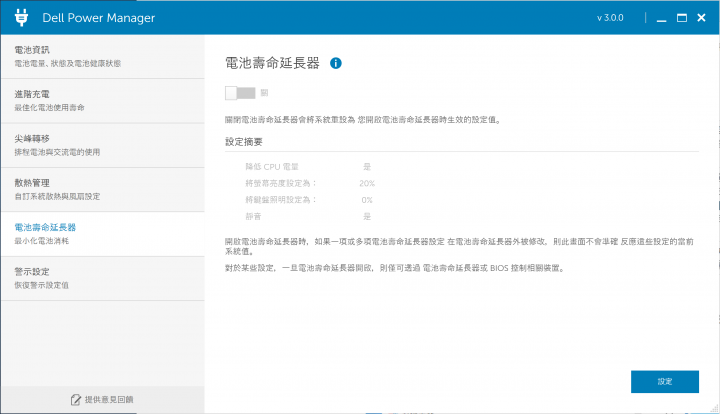Click the 最小化電池消耗 subtitle
Screen dimensions: 720x414
(x=42, y=241)
